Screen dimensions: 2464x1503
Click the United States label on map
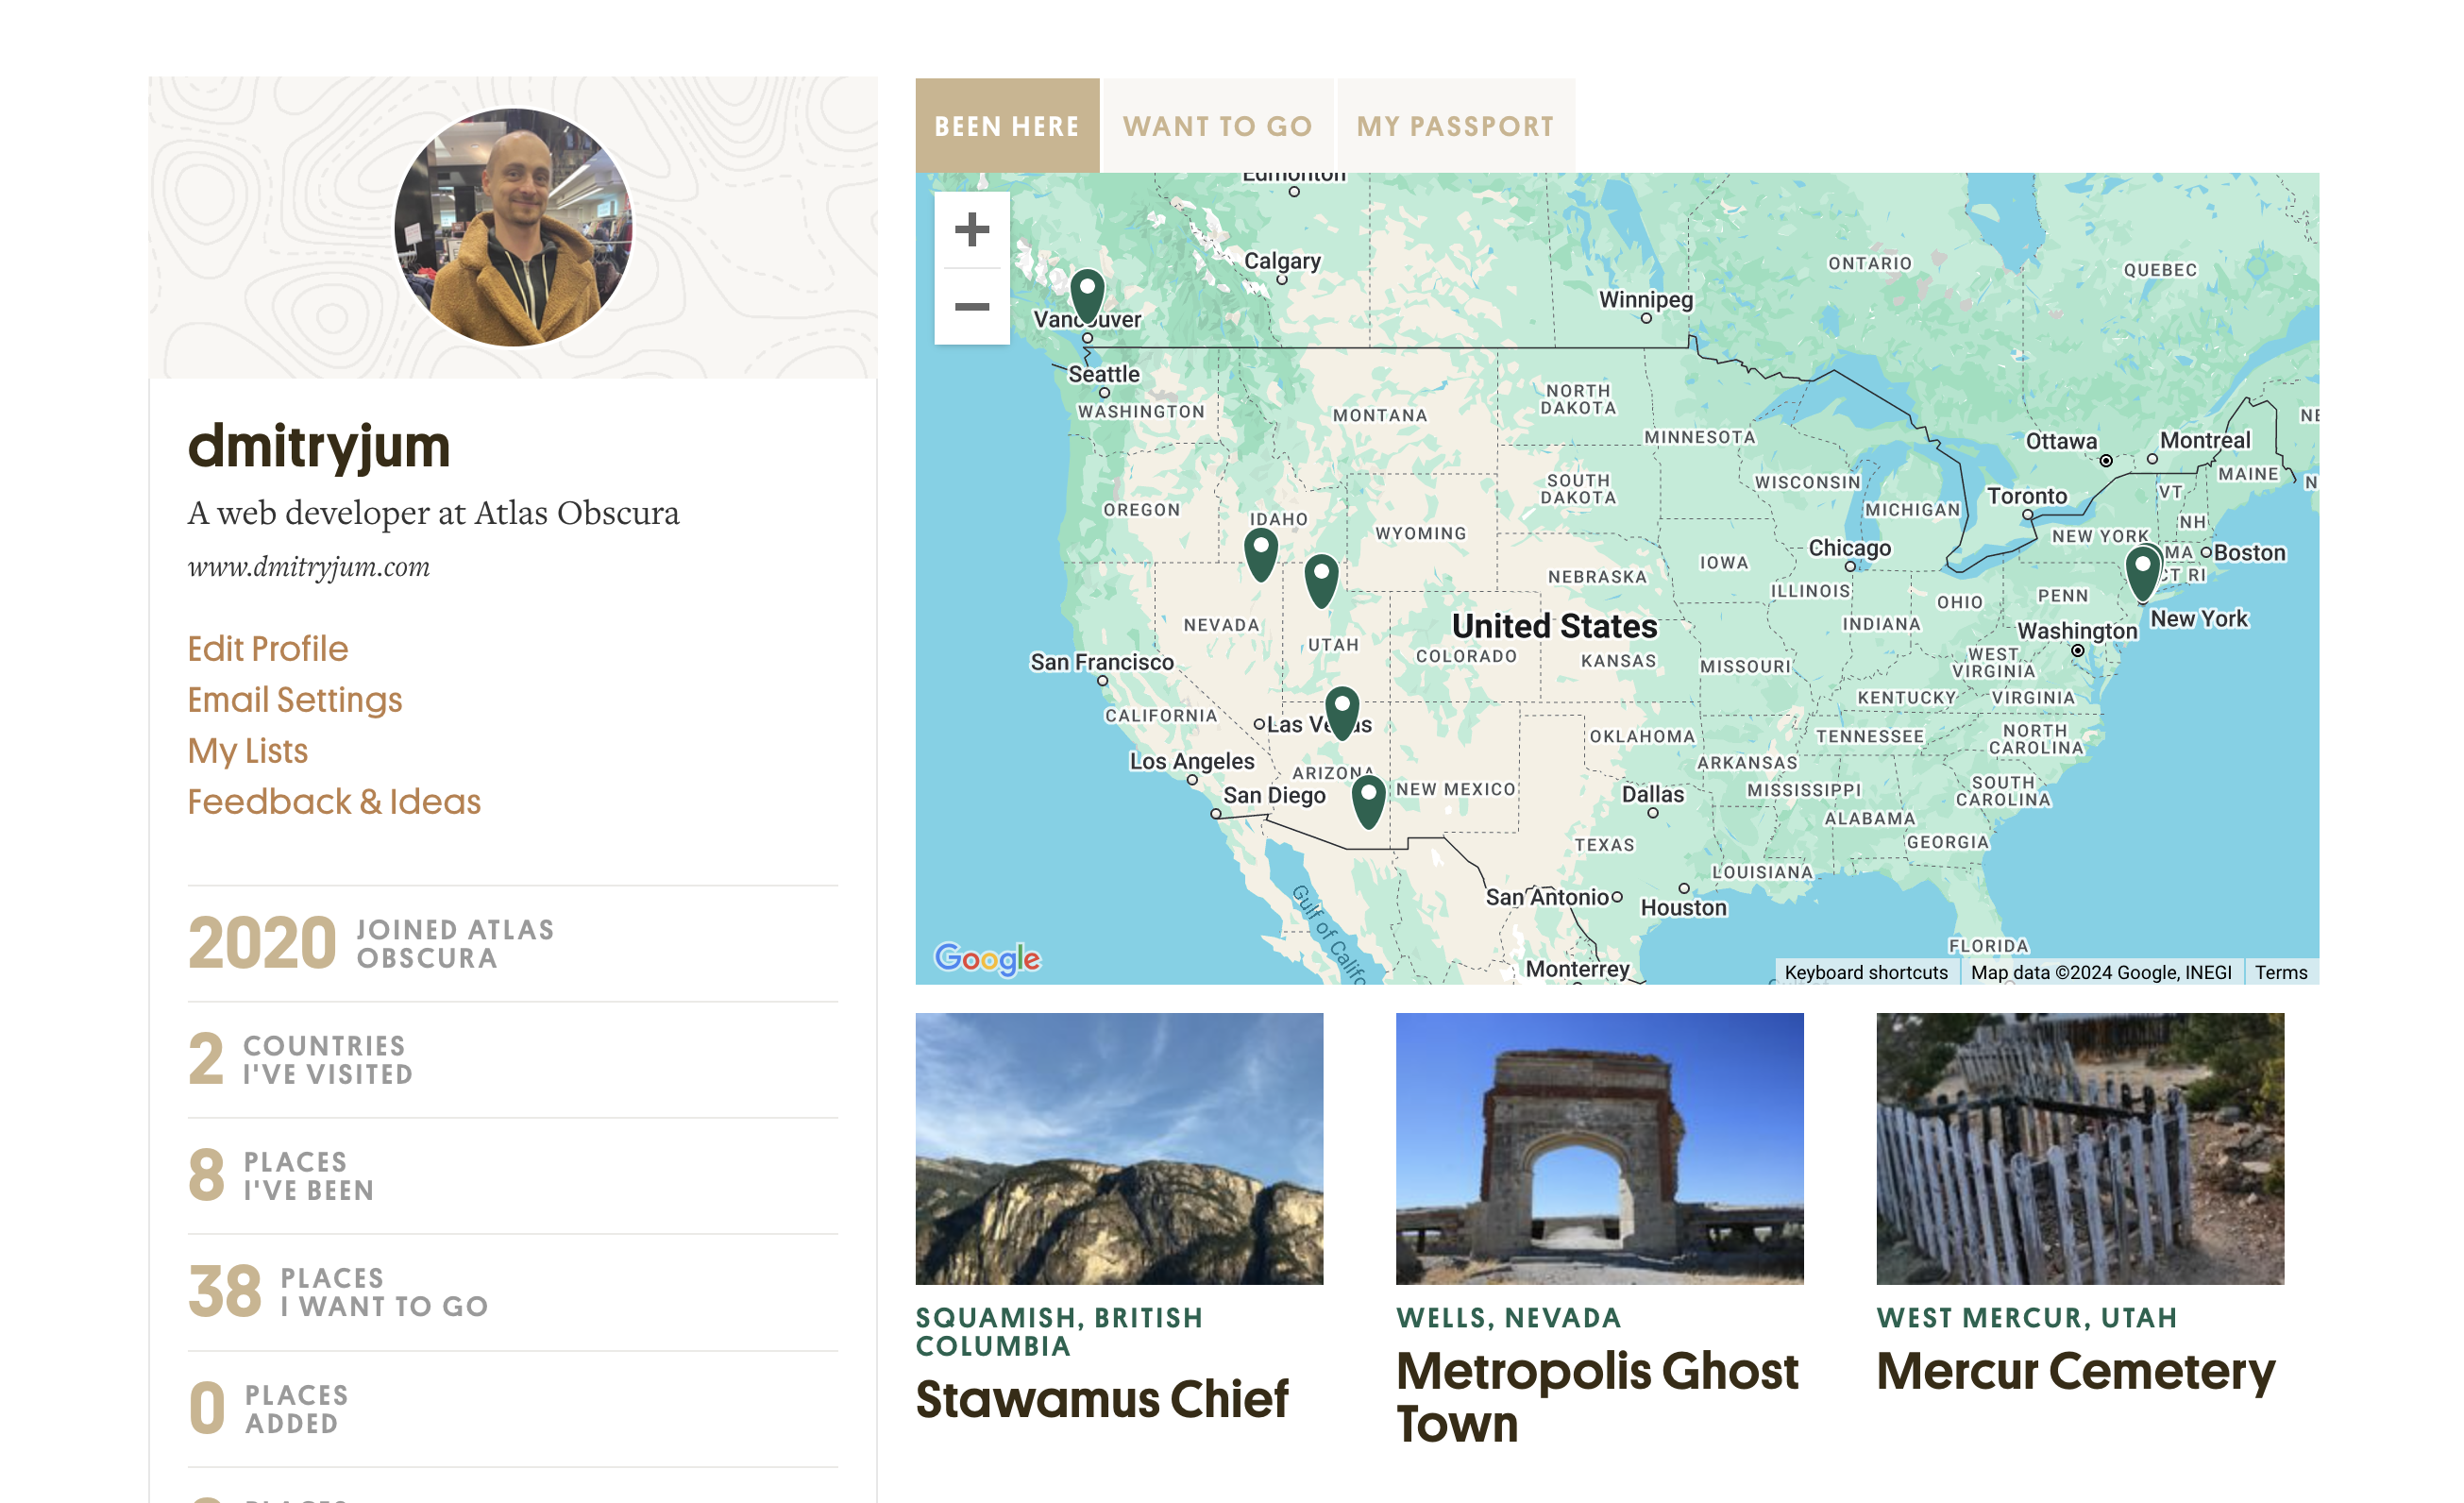coord(1554,626)
